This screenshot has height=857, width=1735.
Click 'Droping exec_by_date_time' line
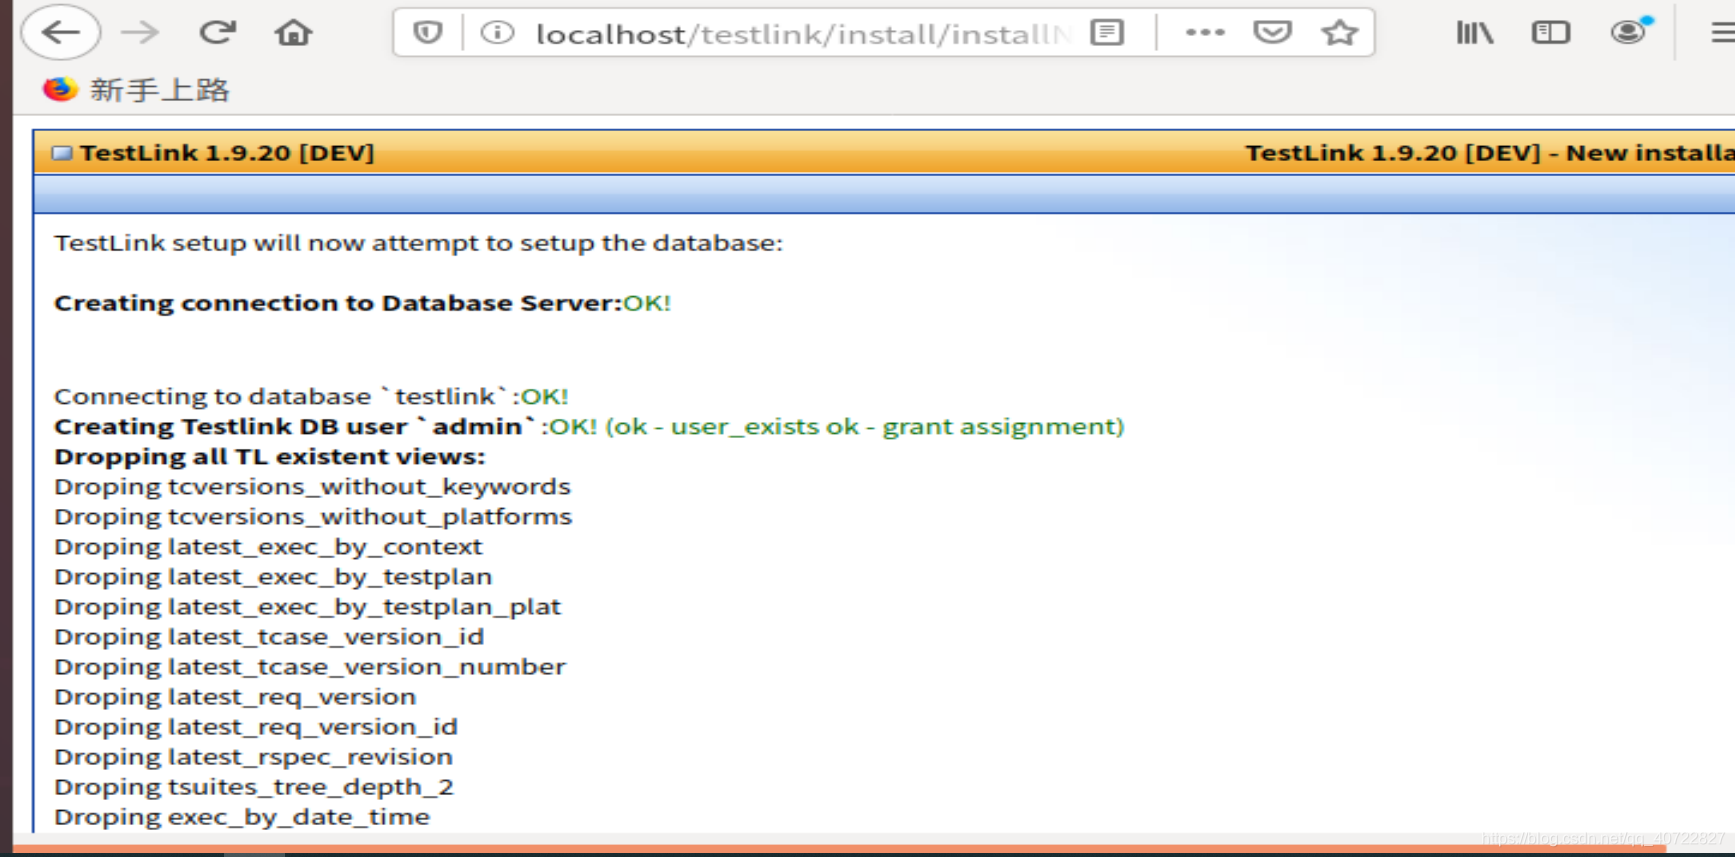tap(242, 817)
